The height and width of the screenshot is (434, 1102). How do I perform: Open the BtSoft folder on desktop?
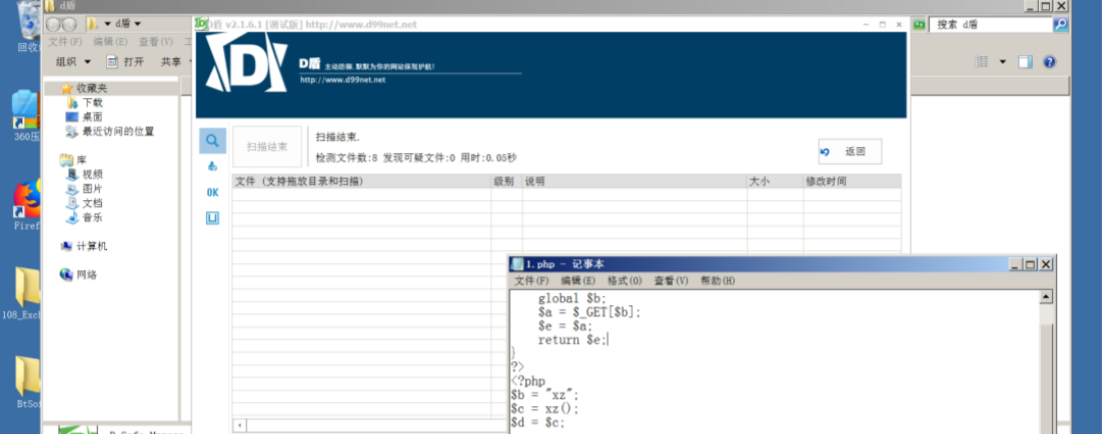(28, 383)
